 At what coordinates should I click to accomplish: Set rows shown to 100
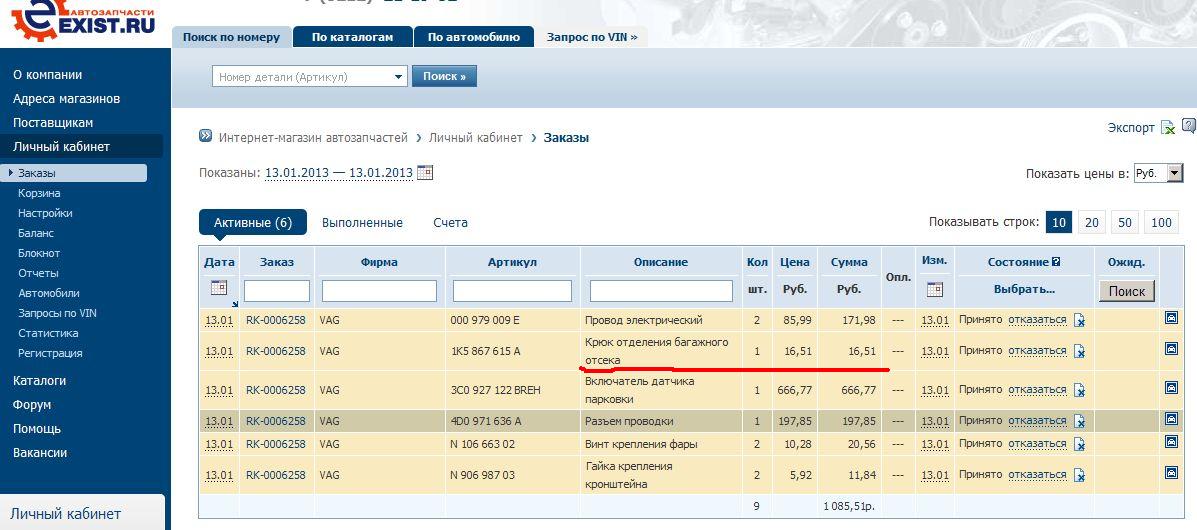[x=1161, y=222]
